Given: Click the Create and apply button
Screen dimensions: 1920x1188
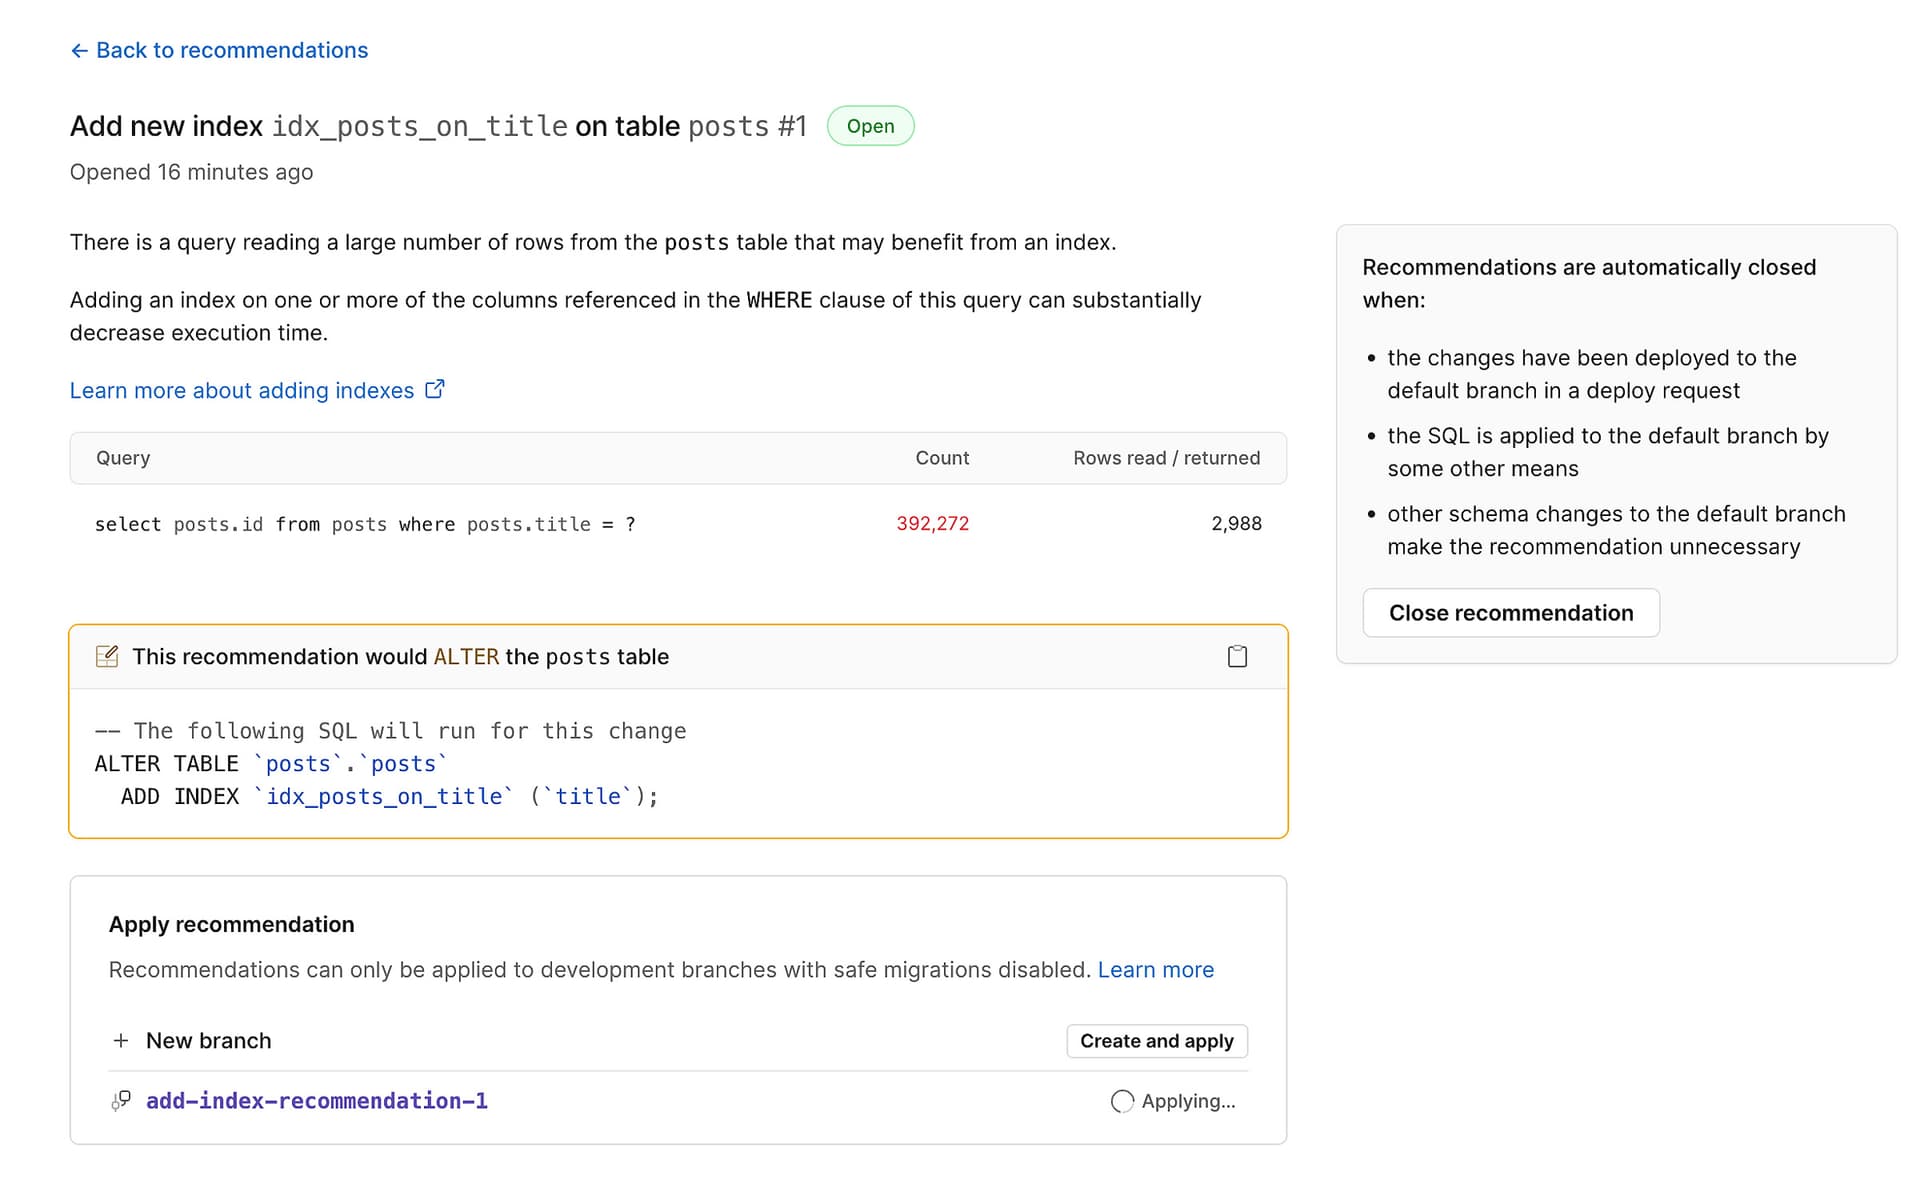Looking at the screenshot, I should click(x=1156, y=1040).
